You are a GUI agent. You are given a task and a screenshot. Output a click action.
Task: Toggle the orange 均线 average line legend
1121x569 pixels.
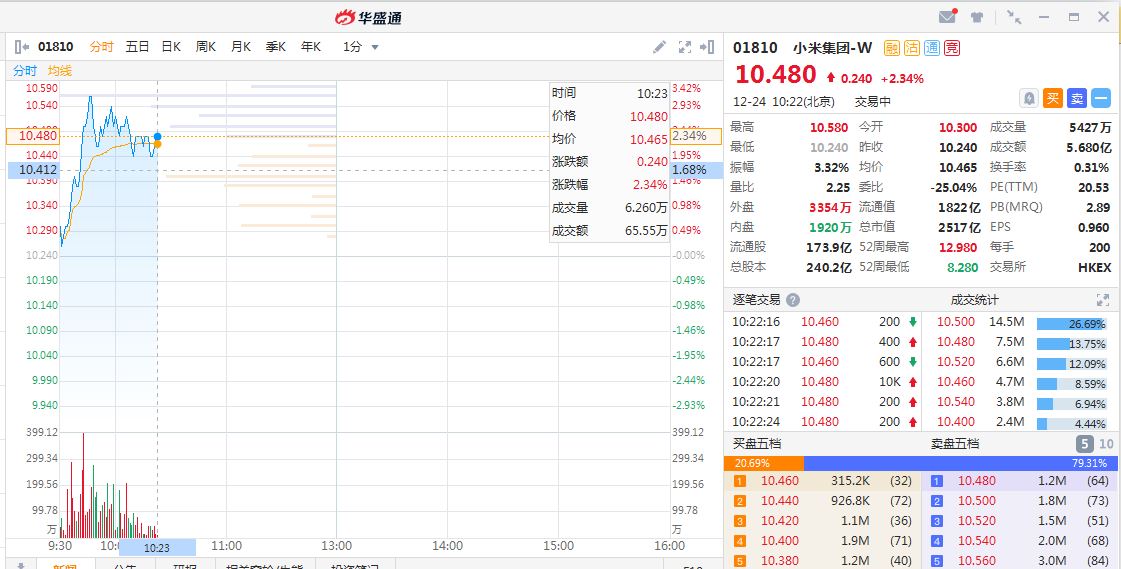(60, 71)
